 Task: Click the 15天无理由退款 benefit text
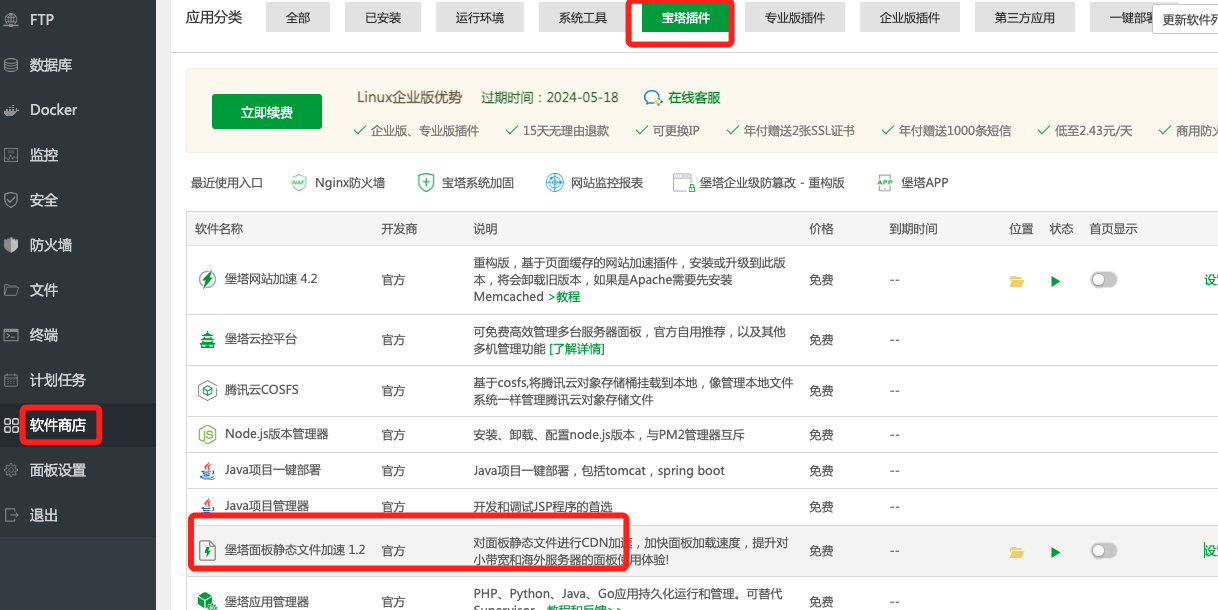(566, 131)
